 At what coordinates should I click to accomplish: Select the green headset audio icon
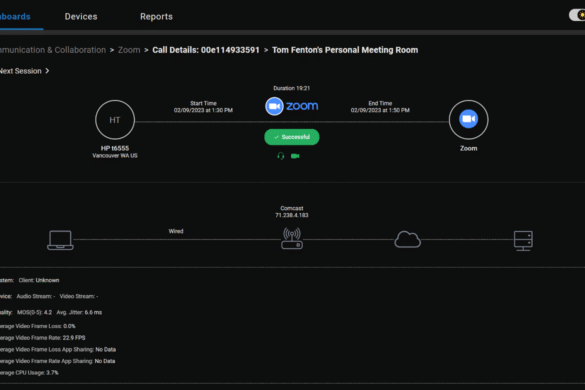point(281,156)
